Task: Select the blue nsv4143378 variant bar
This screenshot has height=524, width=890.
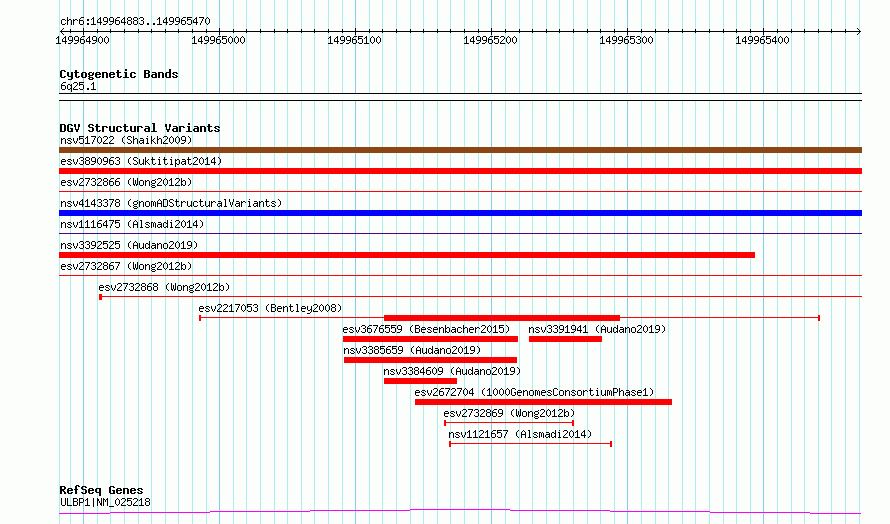Action: 460,213
